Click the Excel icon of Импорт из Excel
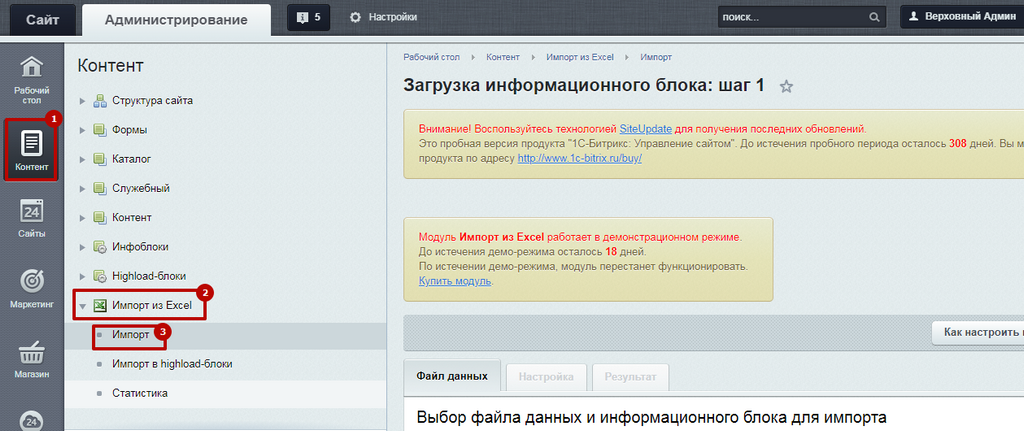Image resolution: width=1024 pixels, height=431 pixels. pos(99,305)
